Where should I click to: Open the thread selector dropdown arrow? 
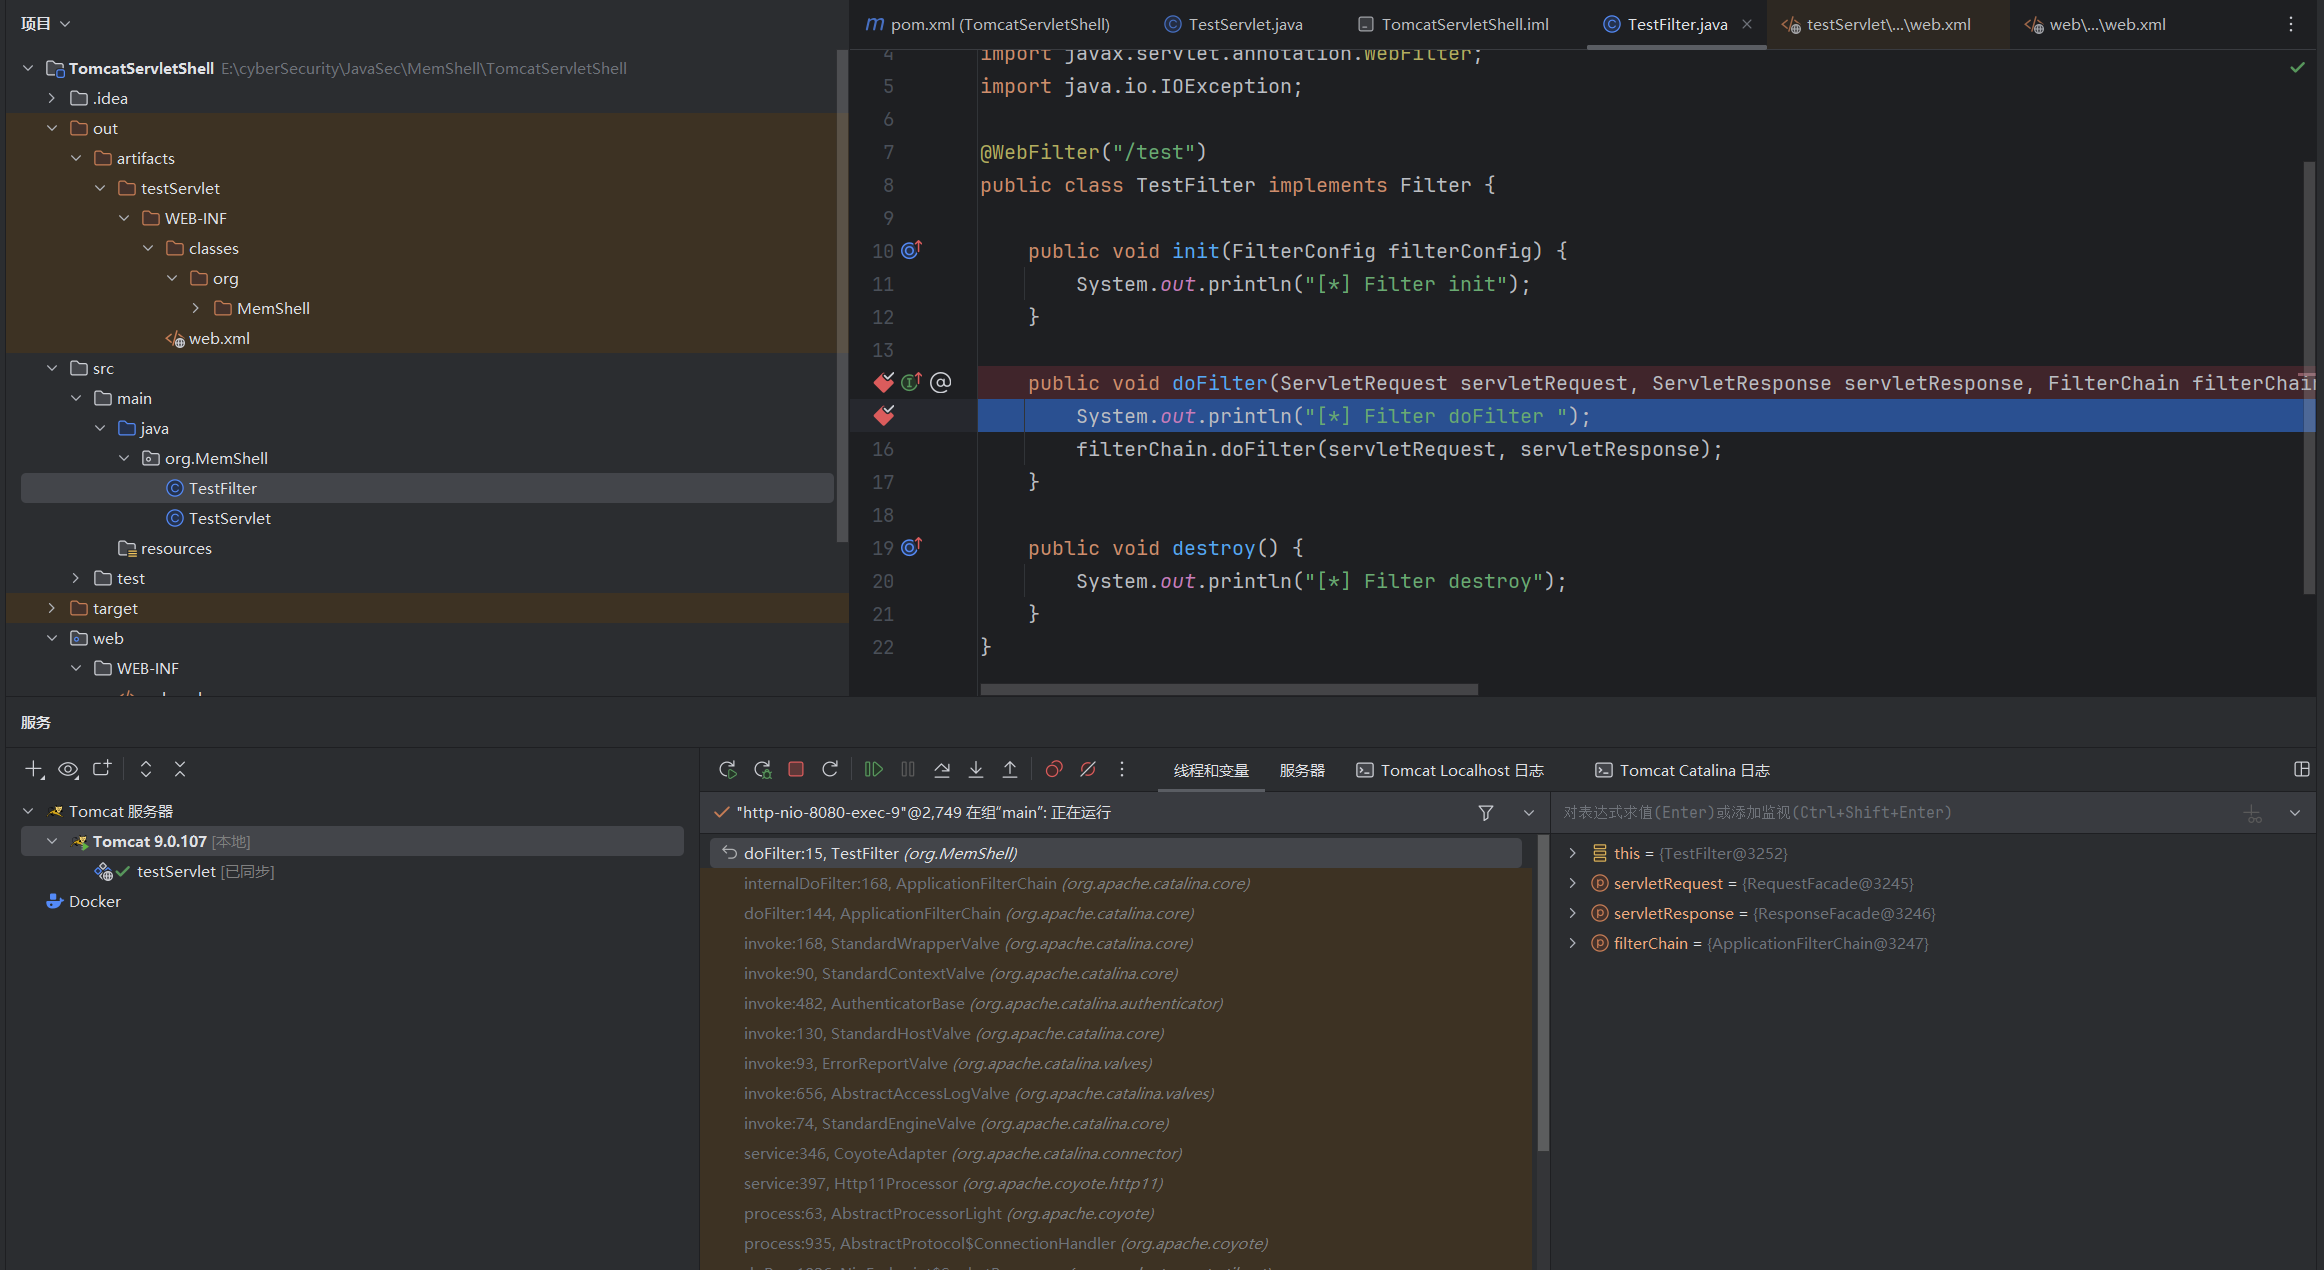[1528, 813]
